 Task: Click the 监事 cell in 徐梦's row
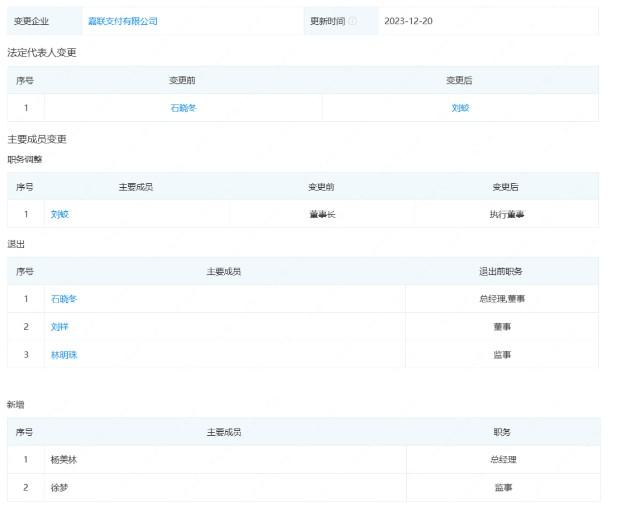(x=502, y=488)
